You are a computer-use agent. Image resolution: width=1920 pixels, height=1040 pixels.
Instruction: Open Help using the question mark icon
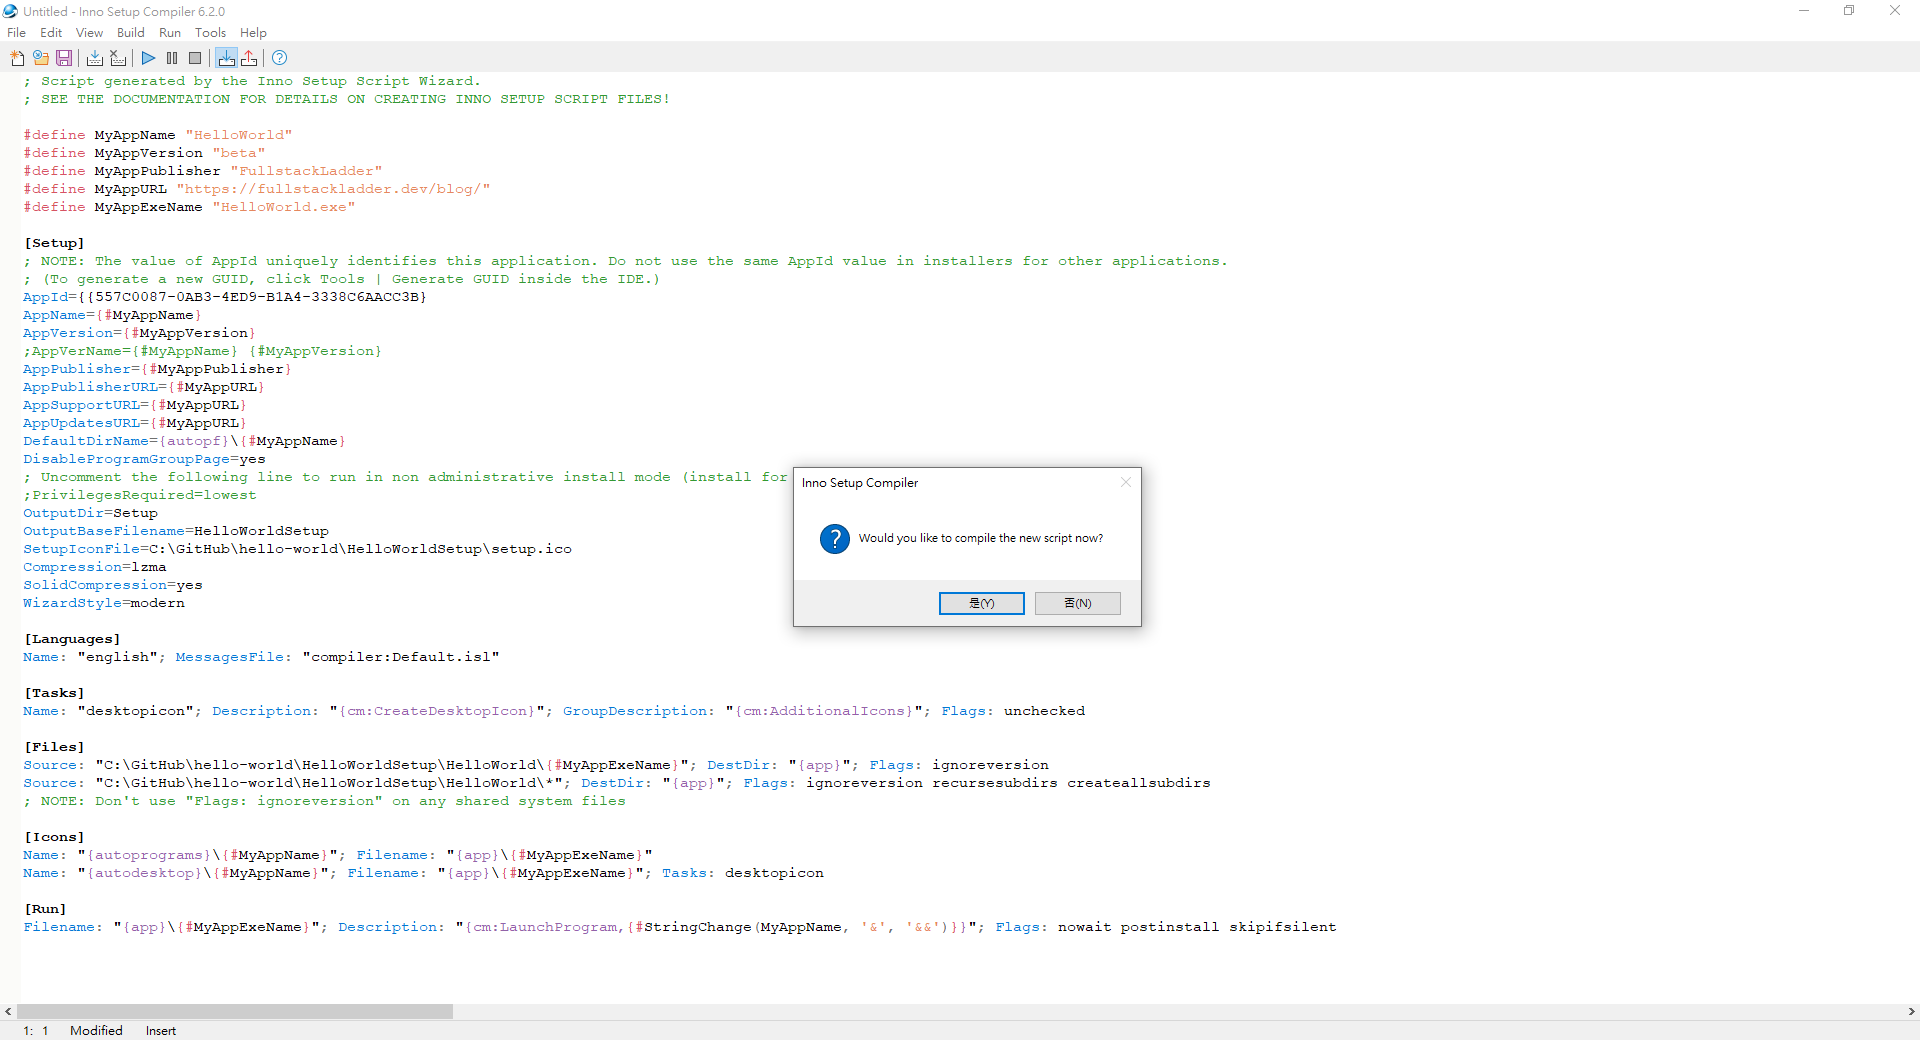pos(280,58)
